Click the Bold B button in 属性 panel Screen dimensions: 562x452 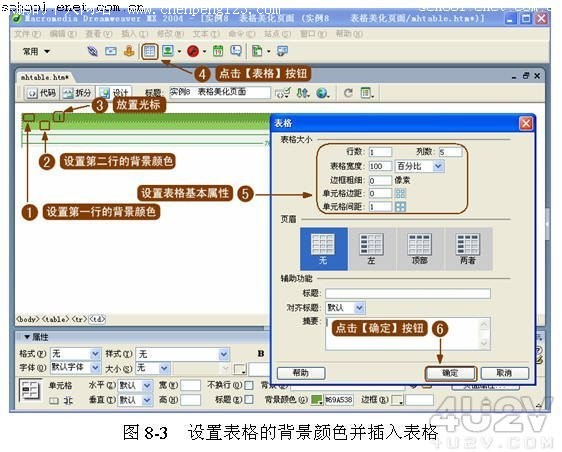coord(261,354)
